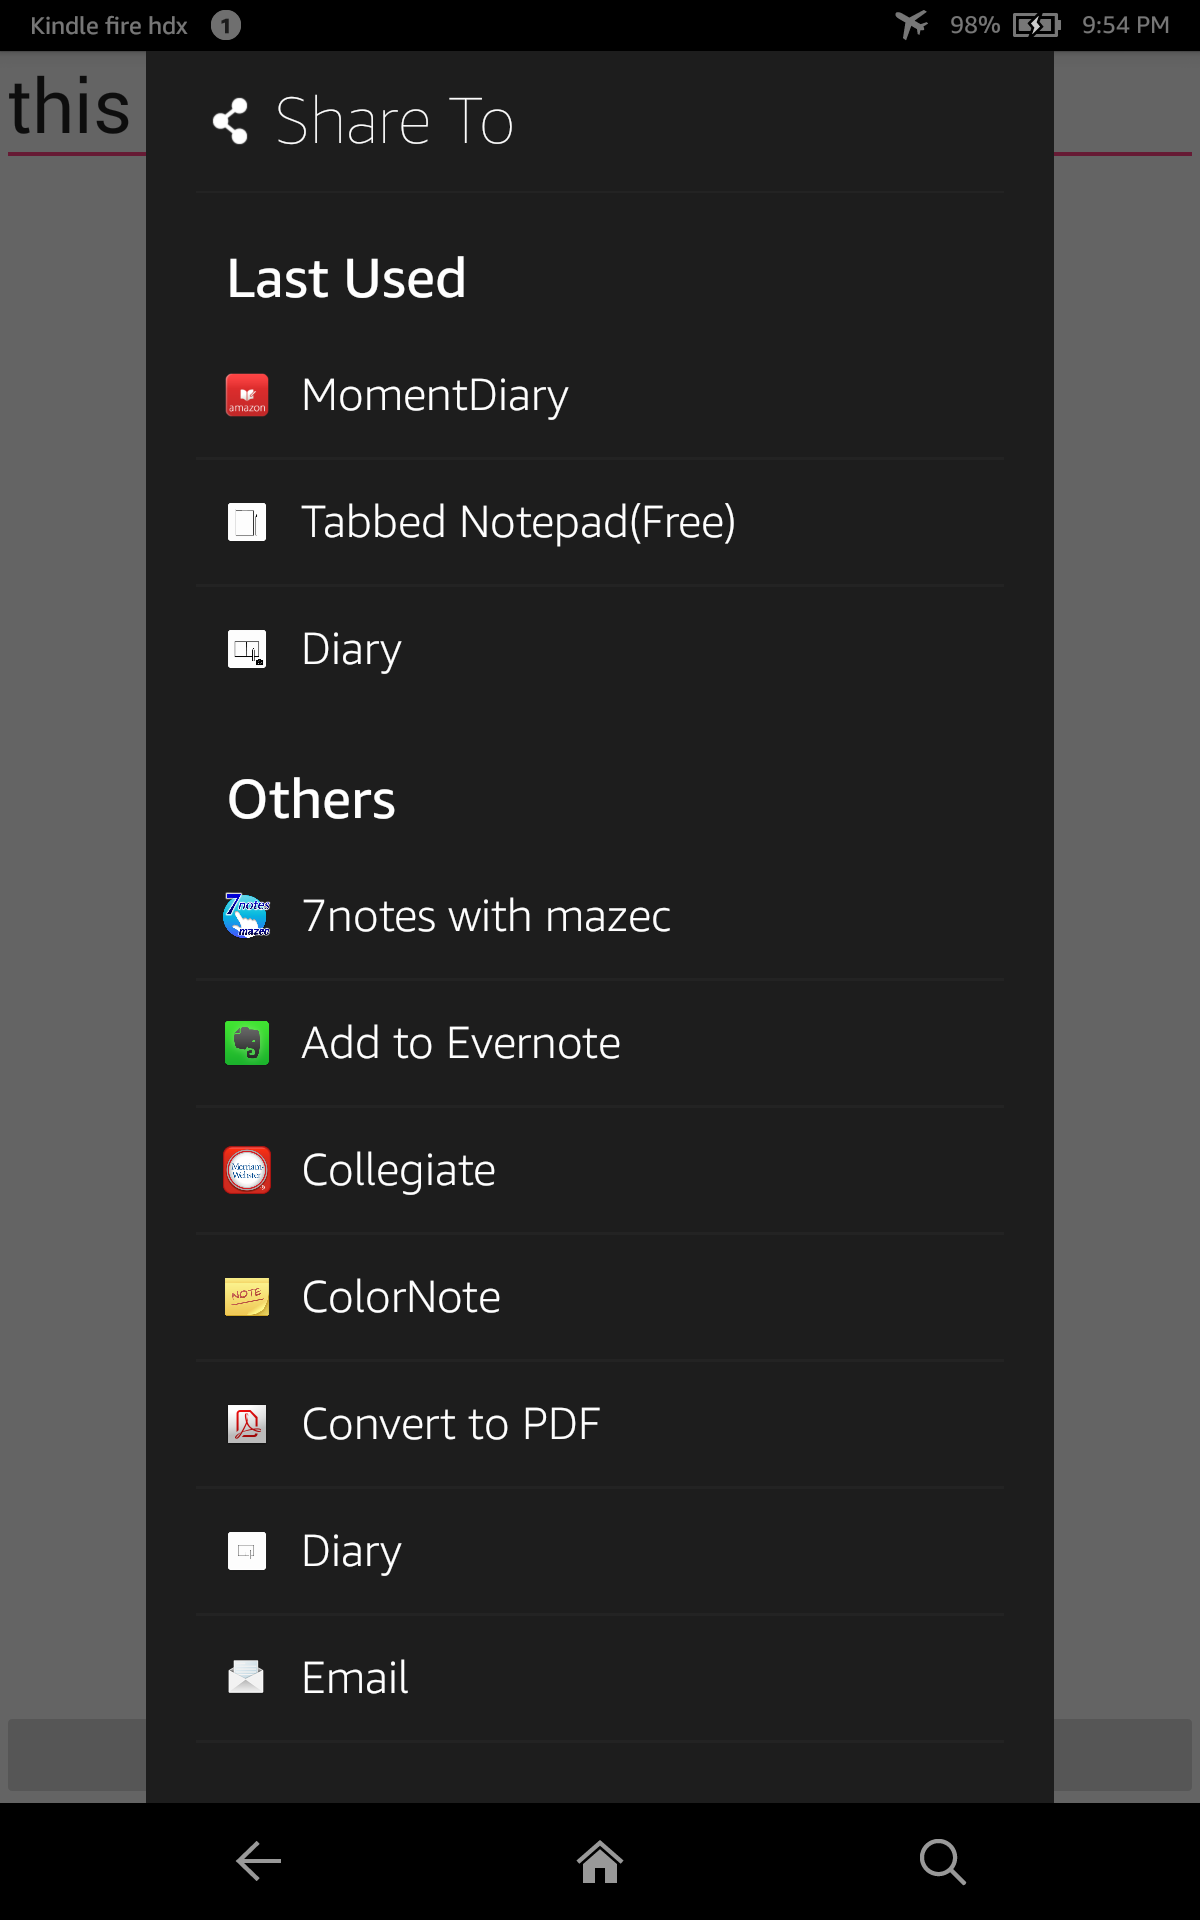Tap the 7notes with mazec icon

tap(246, 915)
